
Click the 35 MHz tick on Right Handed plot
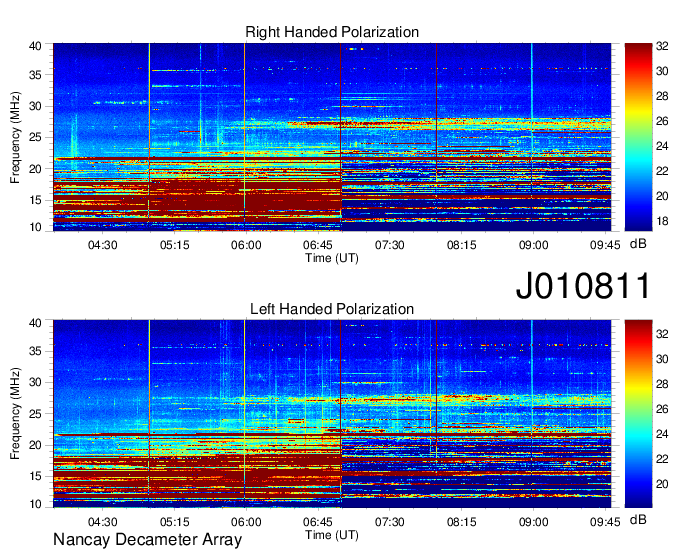(35, 75)
